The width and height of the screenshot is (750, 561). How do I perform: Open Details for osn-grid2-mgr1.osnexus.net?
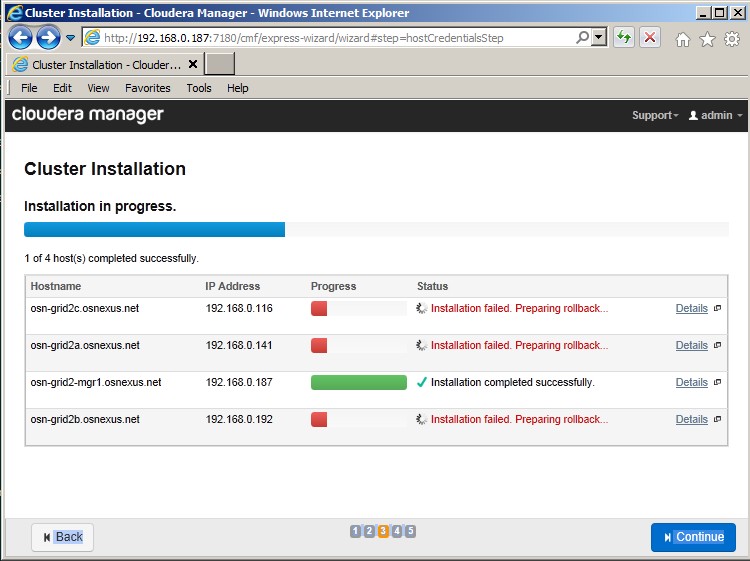pos(692,383)
